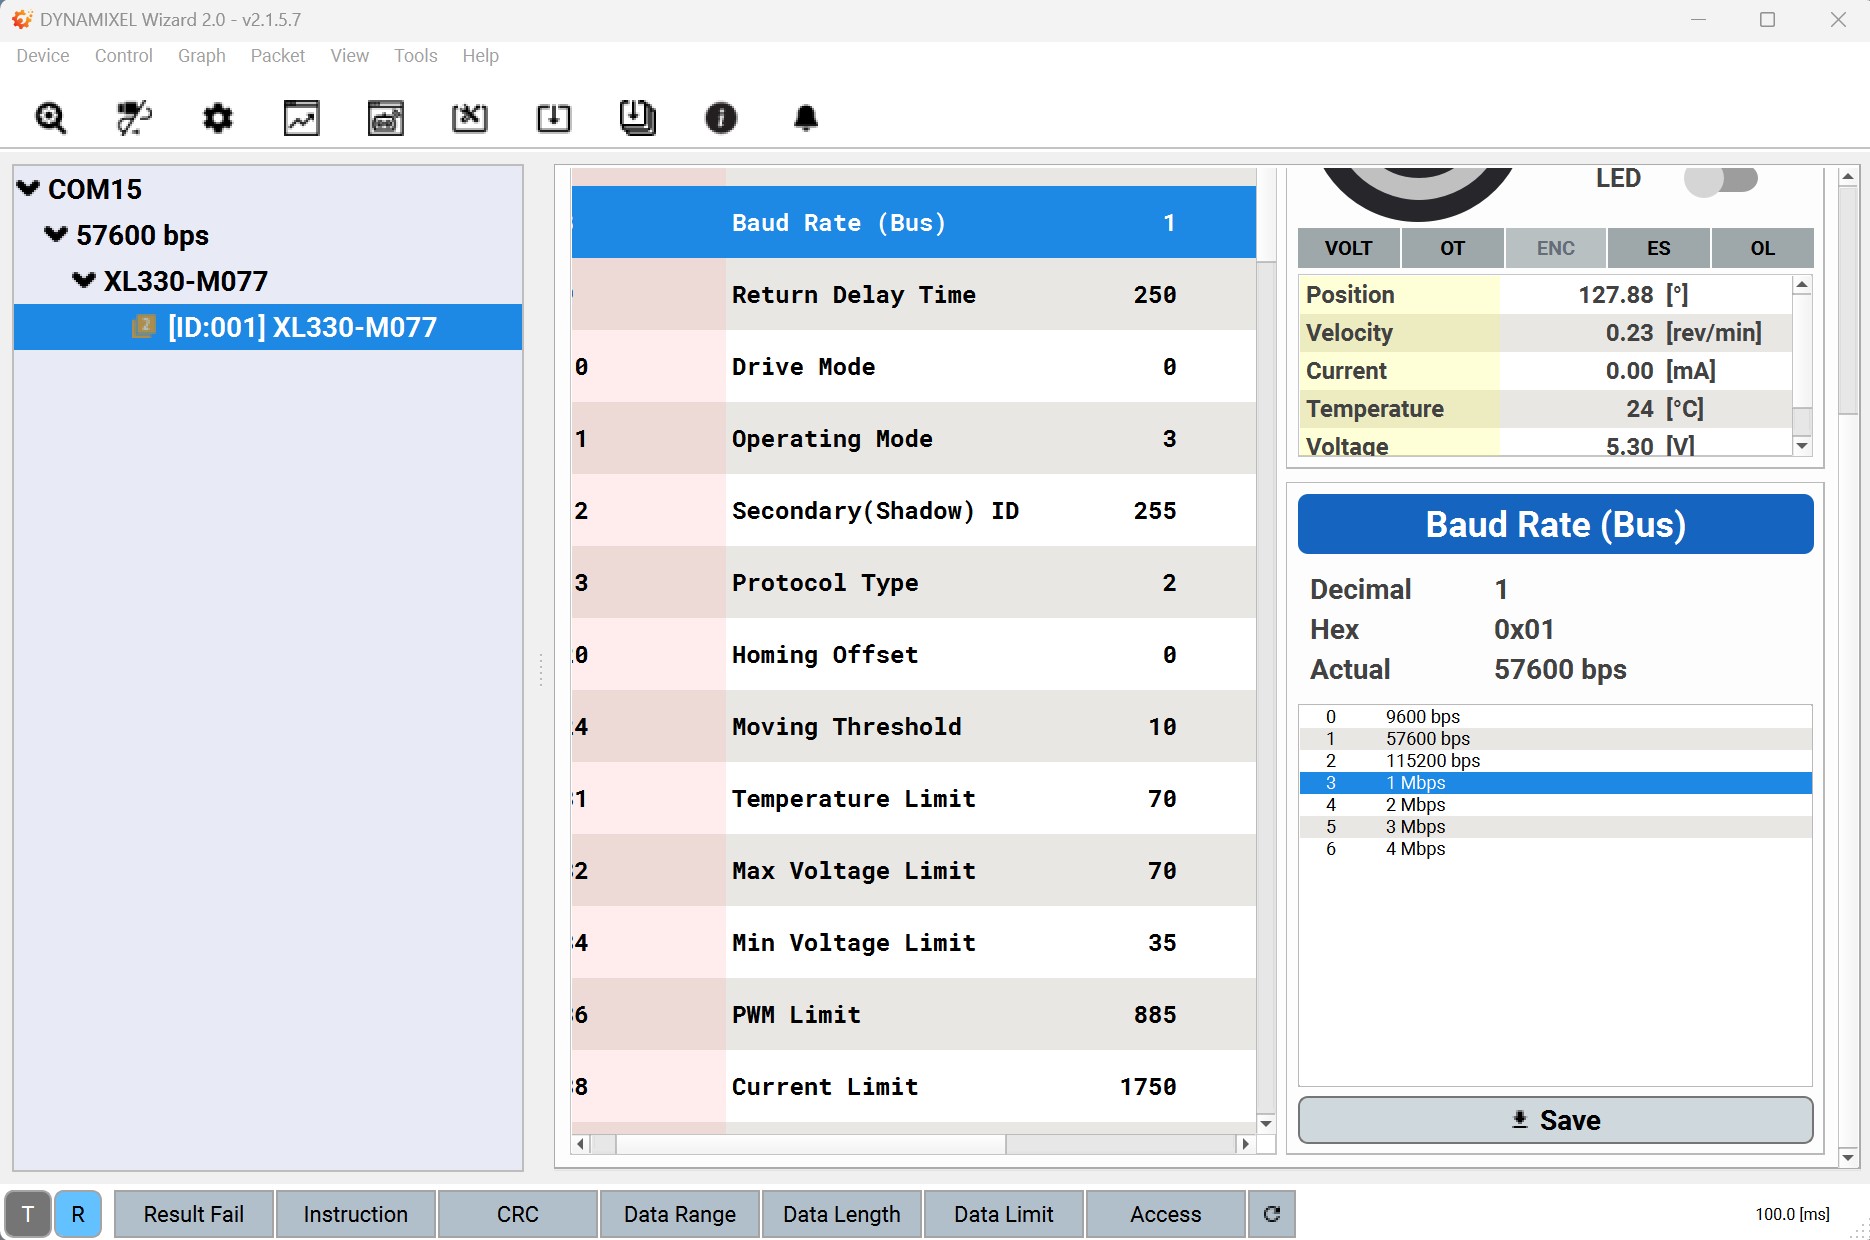Toggle the R indicator button
This screenshot has height=1240, width=1870.
(x=78, y=1214)
